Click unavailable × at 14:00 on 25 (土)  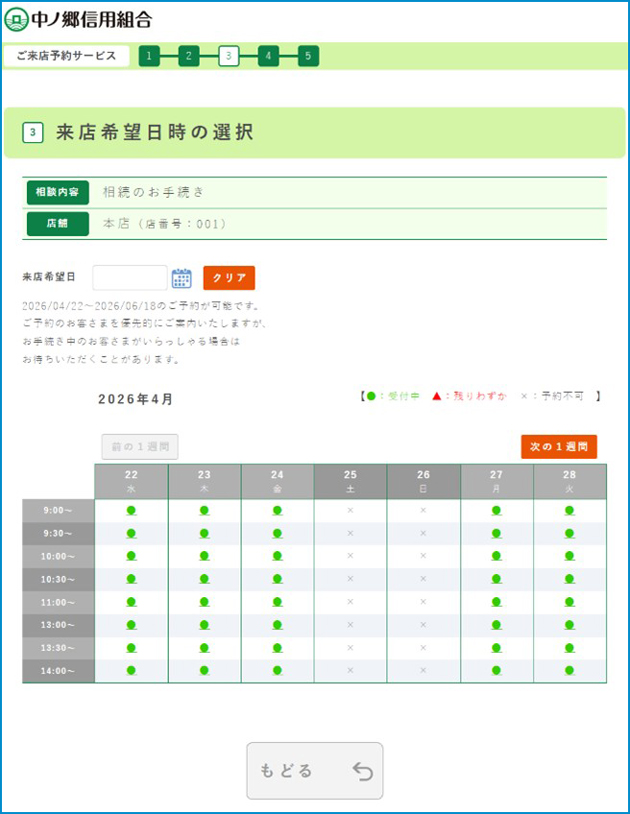350,670
